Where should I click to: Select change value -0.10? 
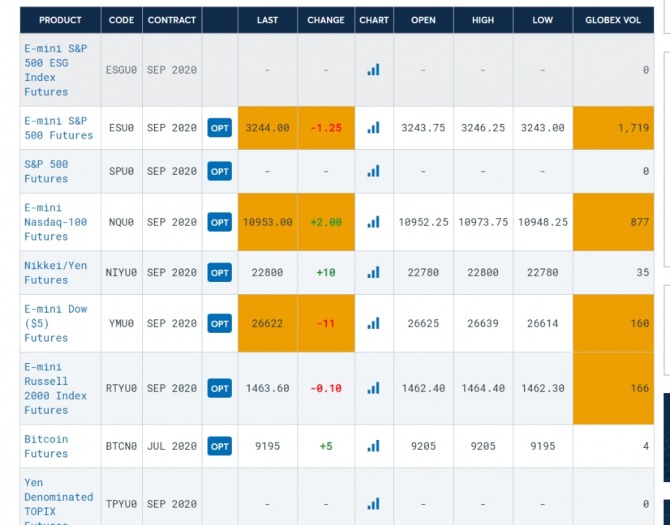(326, 388)
